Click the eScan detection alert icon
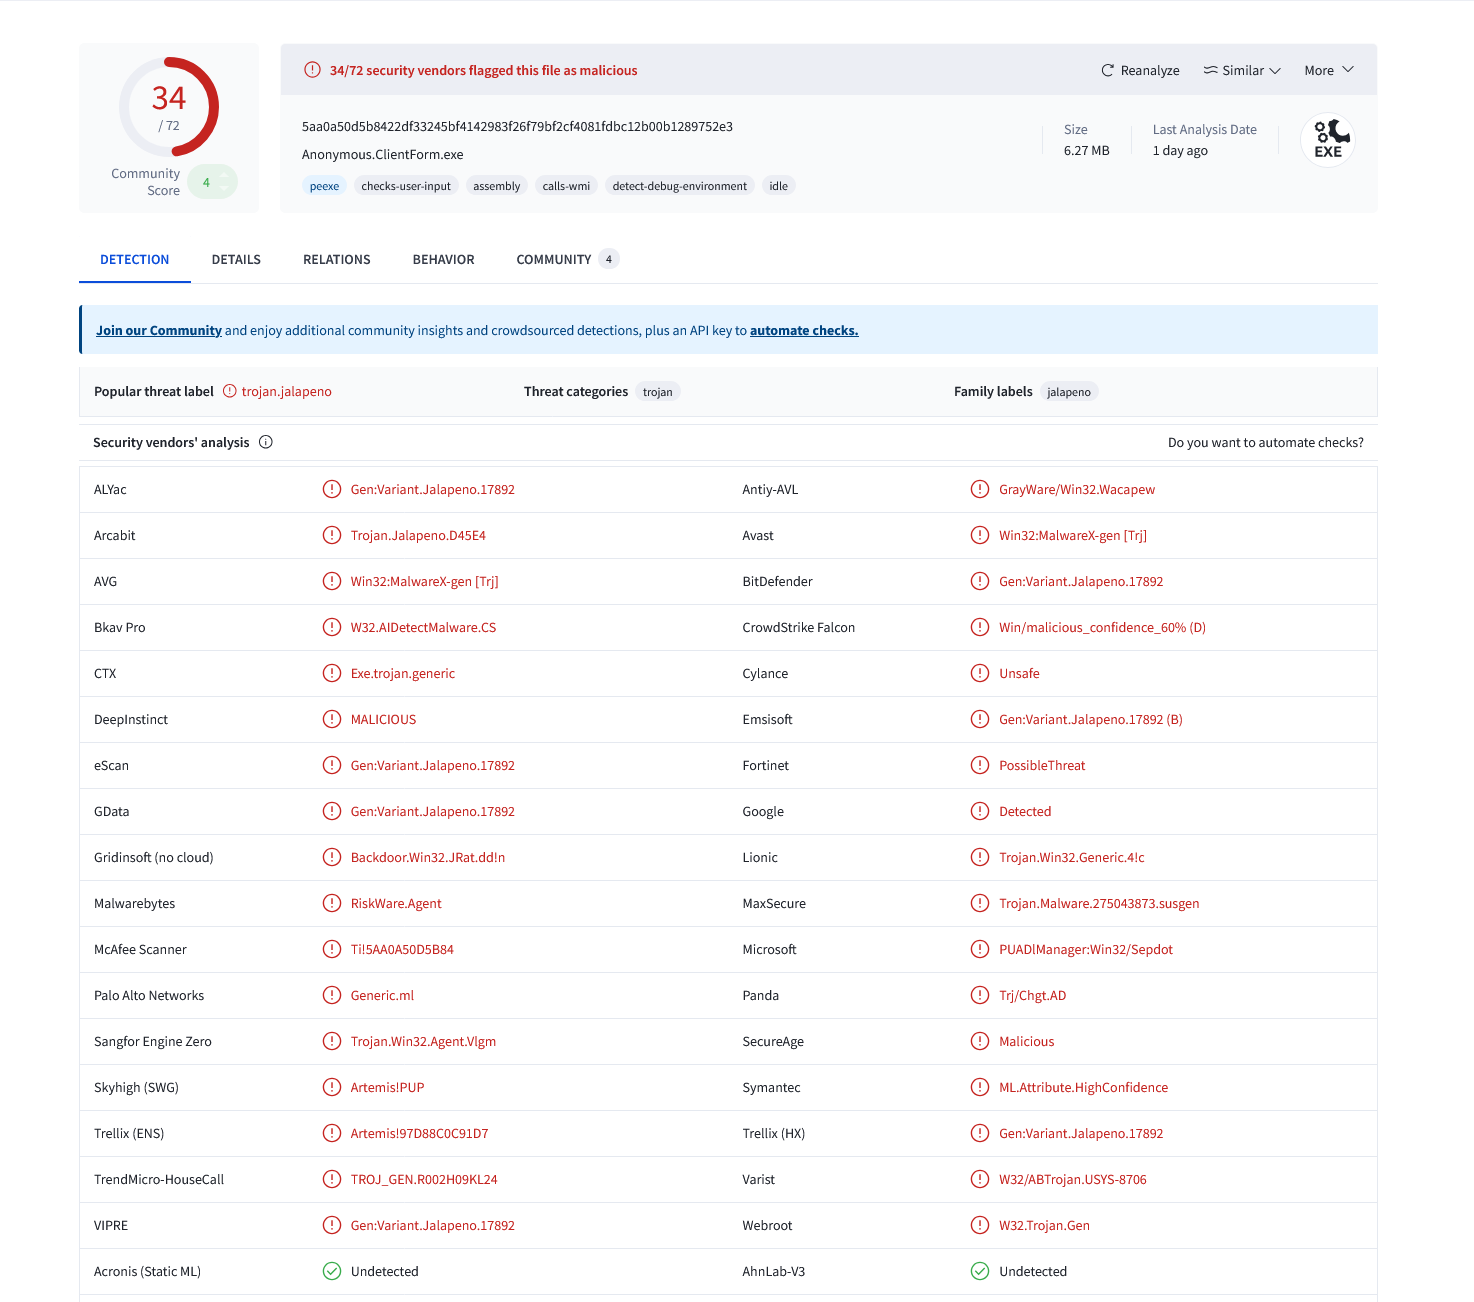Screen dimensions: 1474x1302 point(332,765)
